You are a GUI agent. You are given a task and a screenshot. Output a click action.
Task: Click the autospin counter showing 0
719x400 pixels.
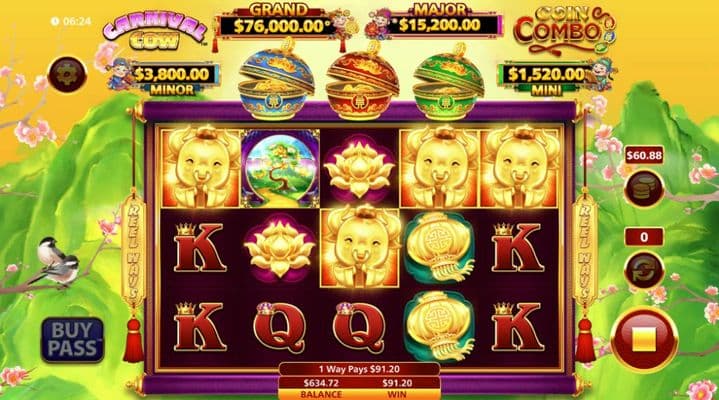(644, 237)
